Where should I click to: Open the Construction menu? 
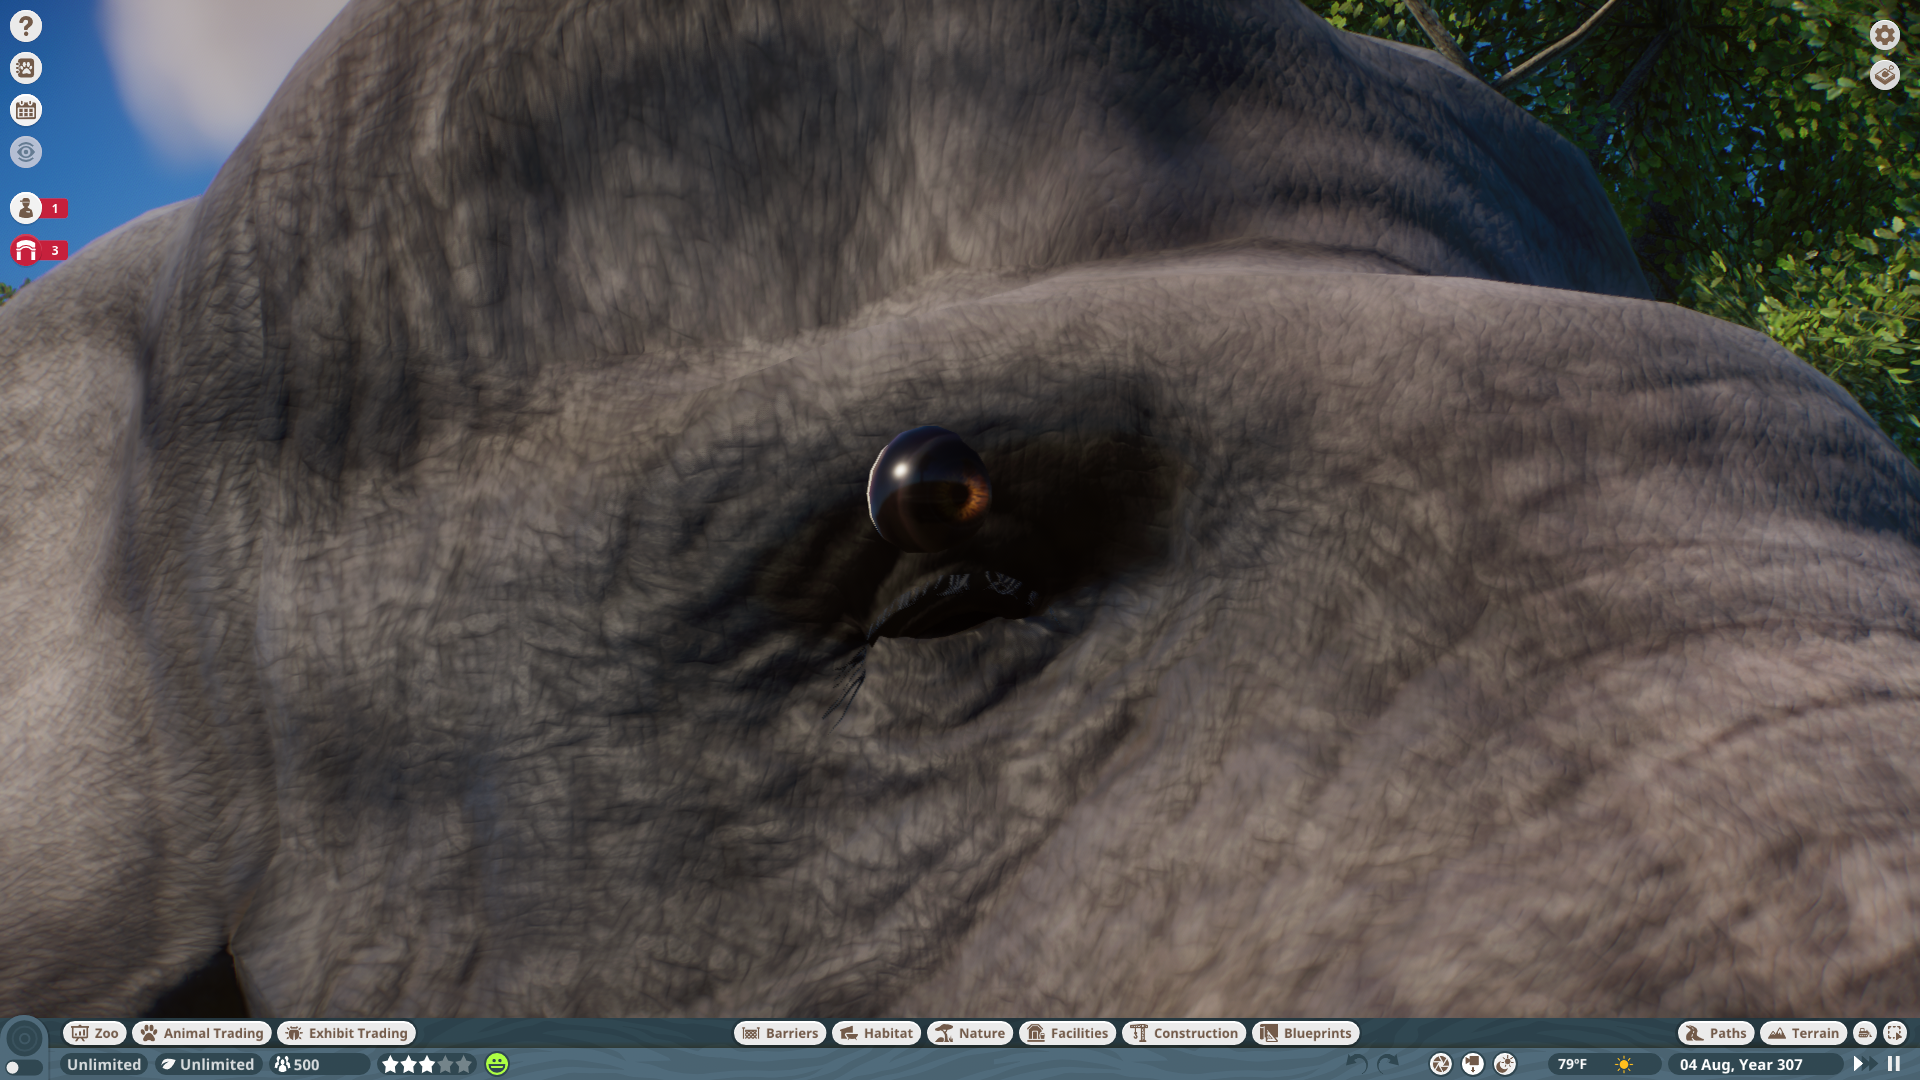[x=1185, y=1033]
